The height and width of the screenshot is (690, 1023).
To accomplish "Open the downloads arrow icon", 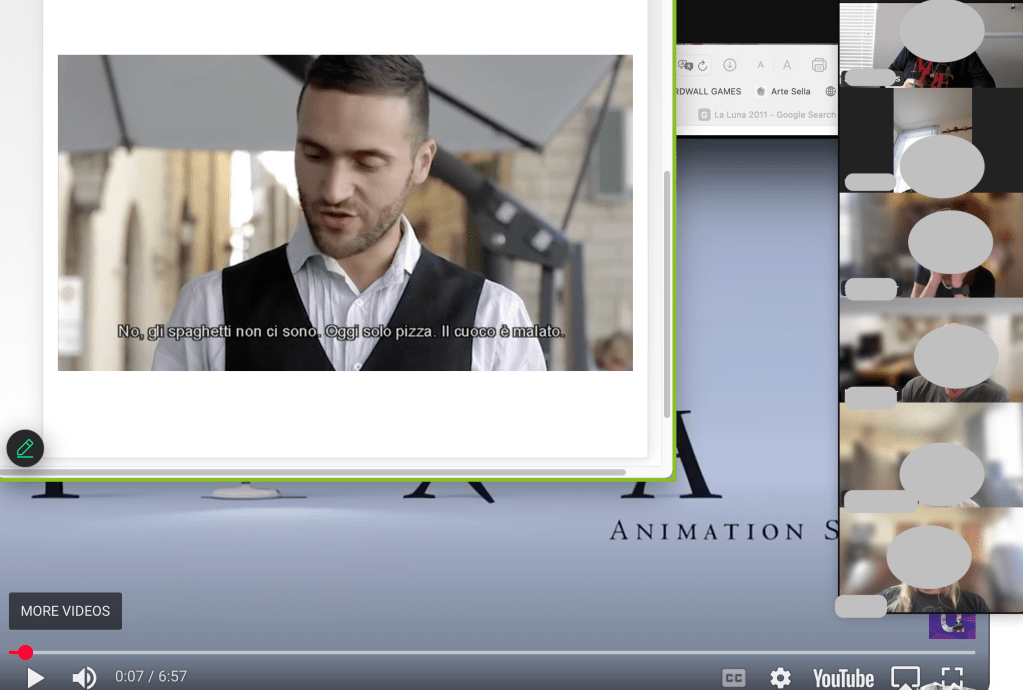I will point(730,65).
